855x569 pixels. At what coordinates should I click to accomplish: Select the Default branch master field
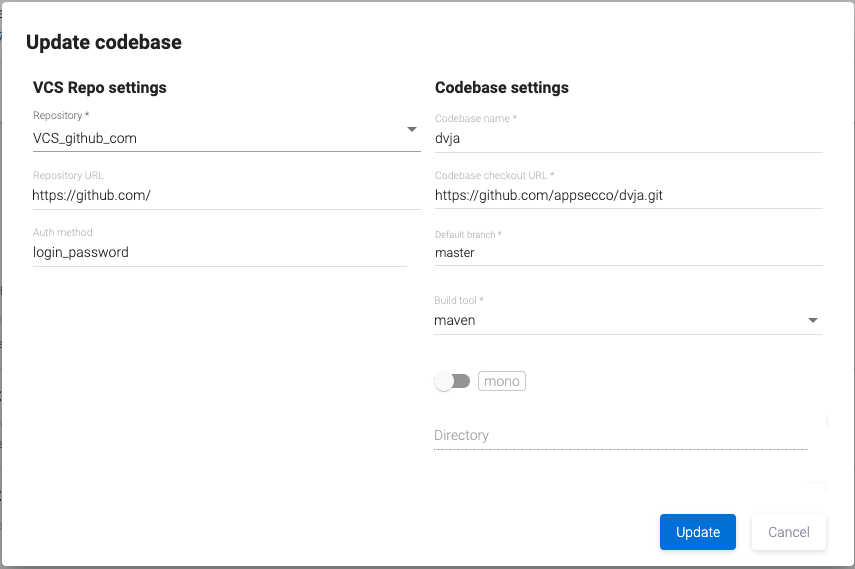click(x=627, y=253)
